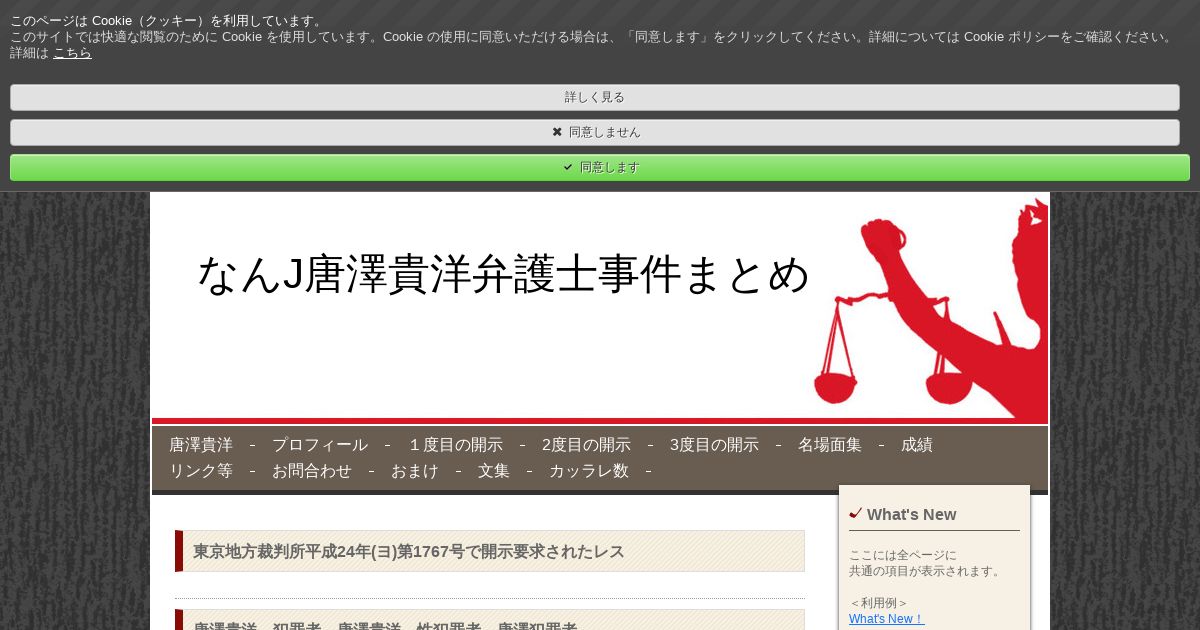Screen dimensions: 1200x630
Task: Open the 名場面集 menu item
Action: coord(830,445)
